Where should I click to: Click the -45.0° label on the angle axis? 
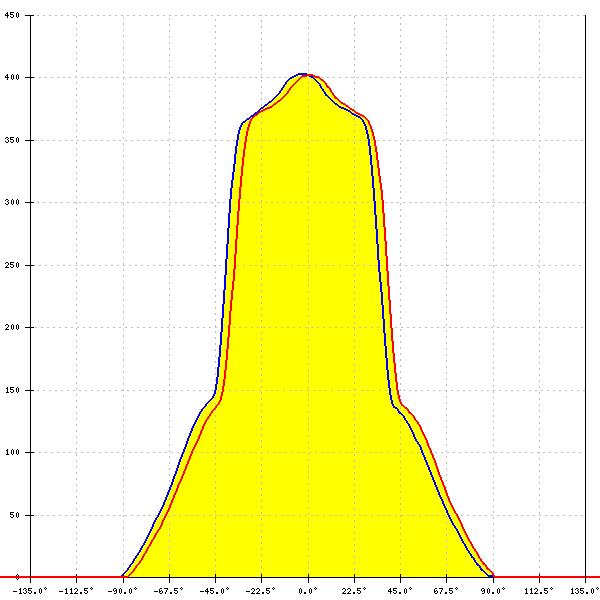pyautogui.click(x=215, y=591)
